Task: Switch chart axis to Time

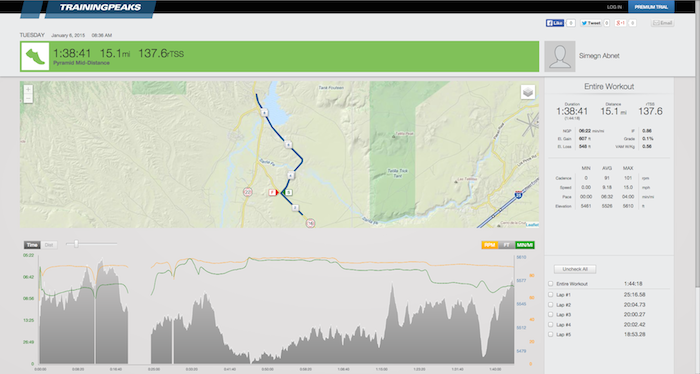Action: point(32,245)
